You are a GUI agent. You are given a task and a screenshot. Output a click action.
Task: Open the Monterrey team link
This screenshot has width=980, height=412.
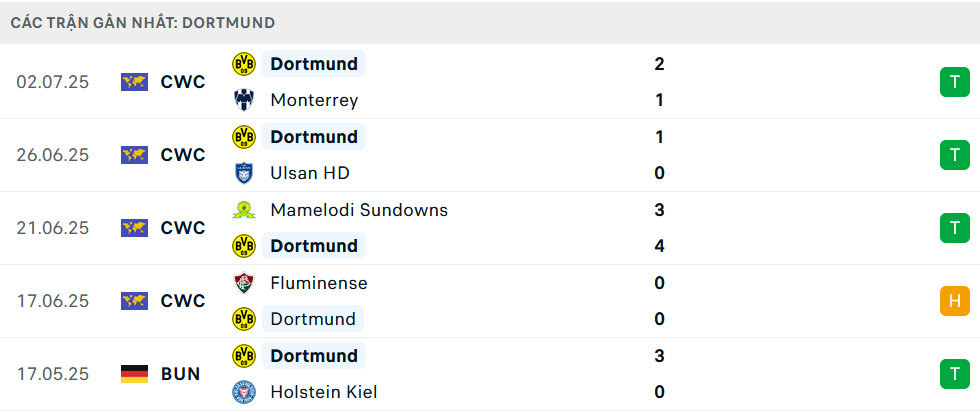(314, 100)
